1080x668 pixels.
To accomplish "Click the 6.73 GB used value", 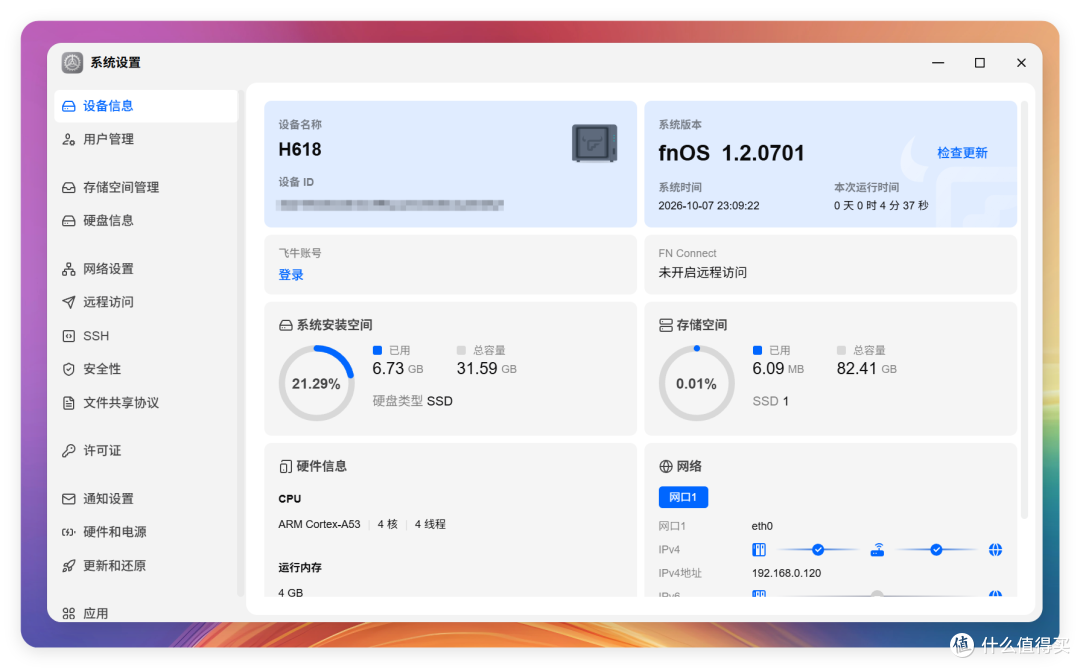I will coord(397,369).
